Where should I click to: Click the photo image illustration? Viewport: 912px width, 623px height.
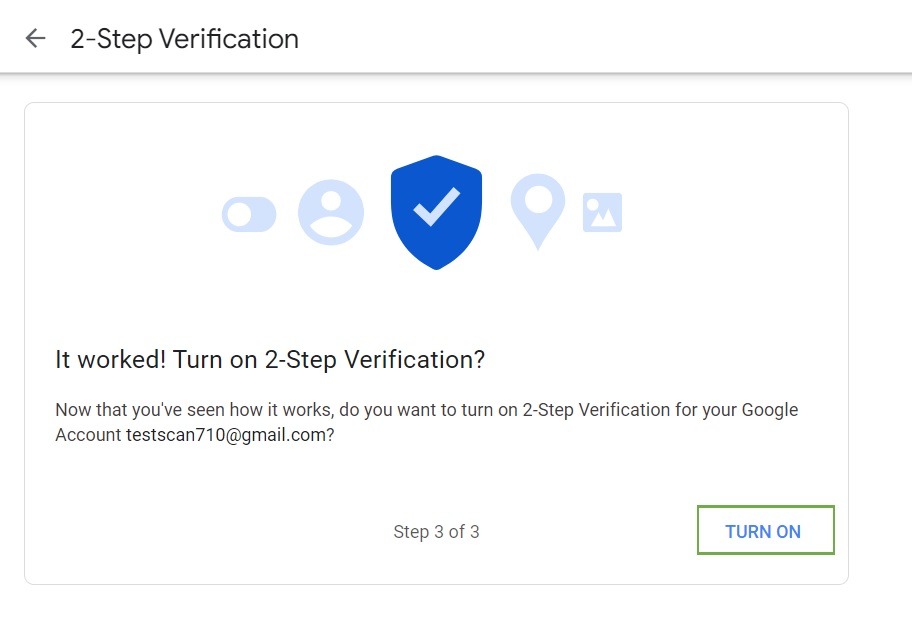tap(602, 212)
